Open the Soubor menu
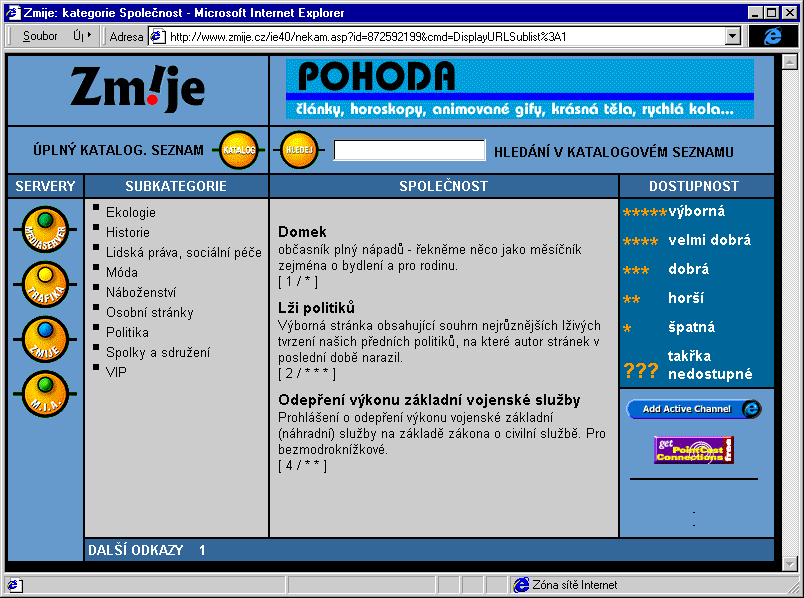The height and width of the screenshot is (598, 804). pyautogui.click(x=40, y=36)
